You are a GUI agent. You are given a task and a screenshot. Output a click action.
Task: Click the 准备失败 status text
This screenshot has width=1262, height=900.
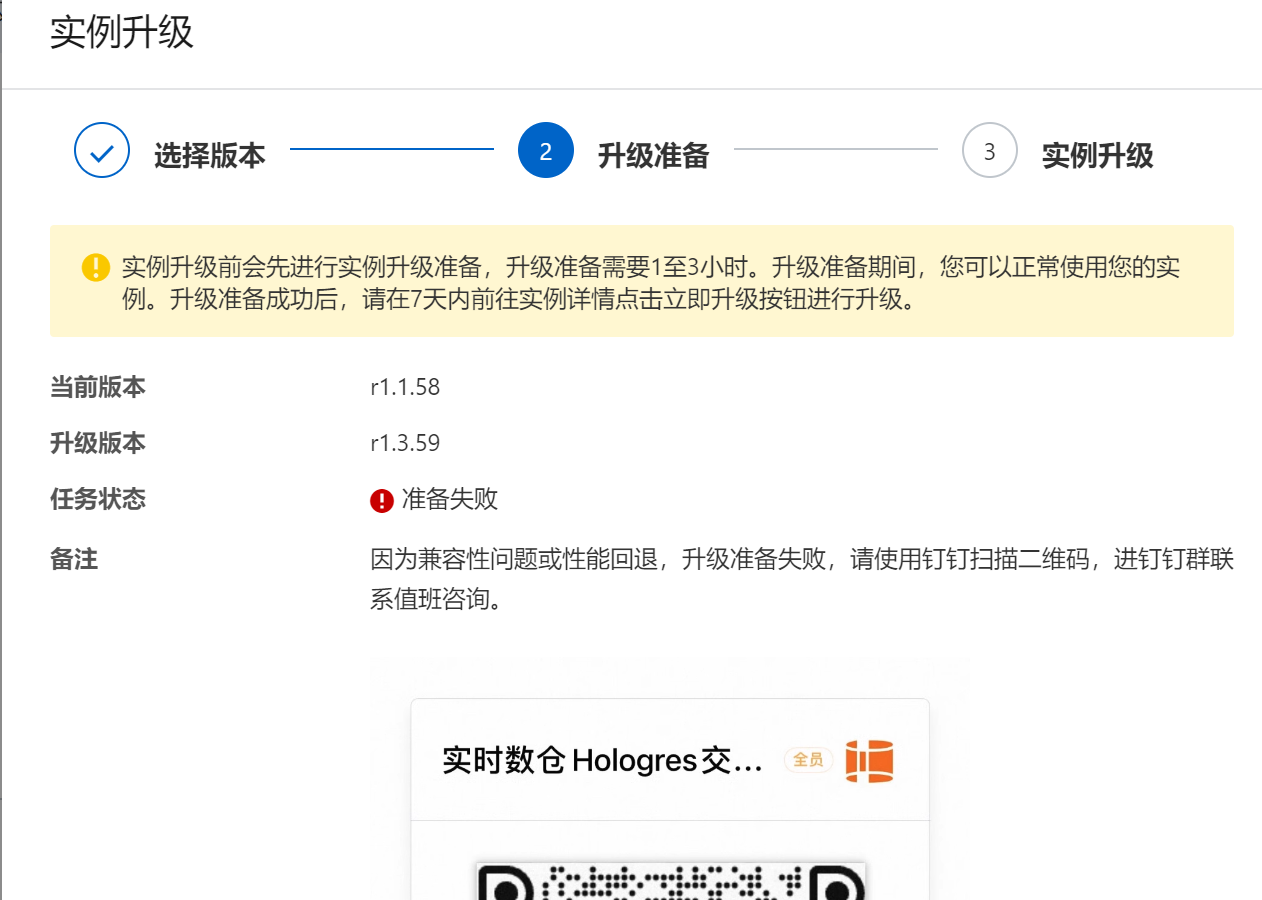pos(450,500)
